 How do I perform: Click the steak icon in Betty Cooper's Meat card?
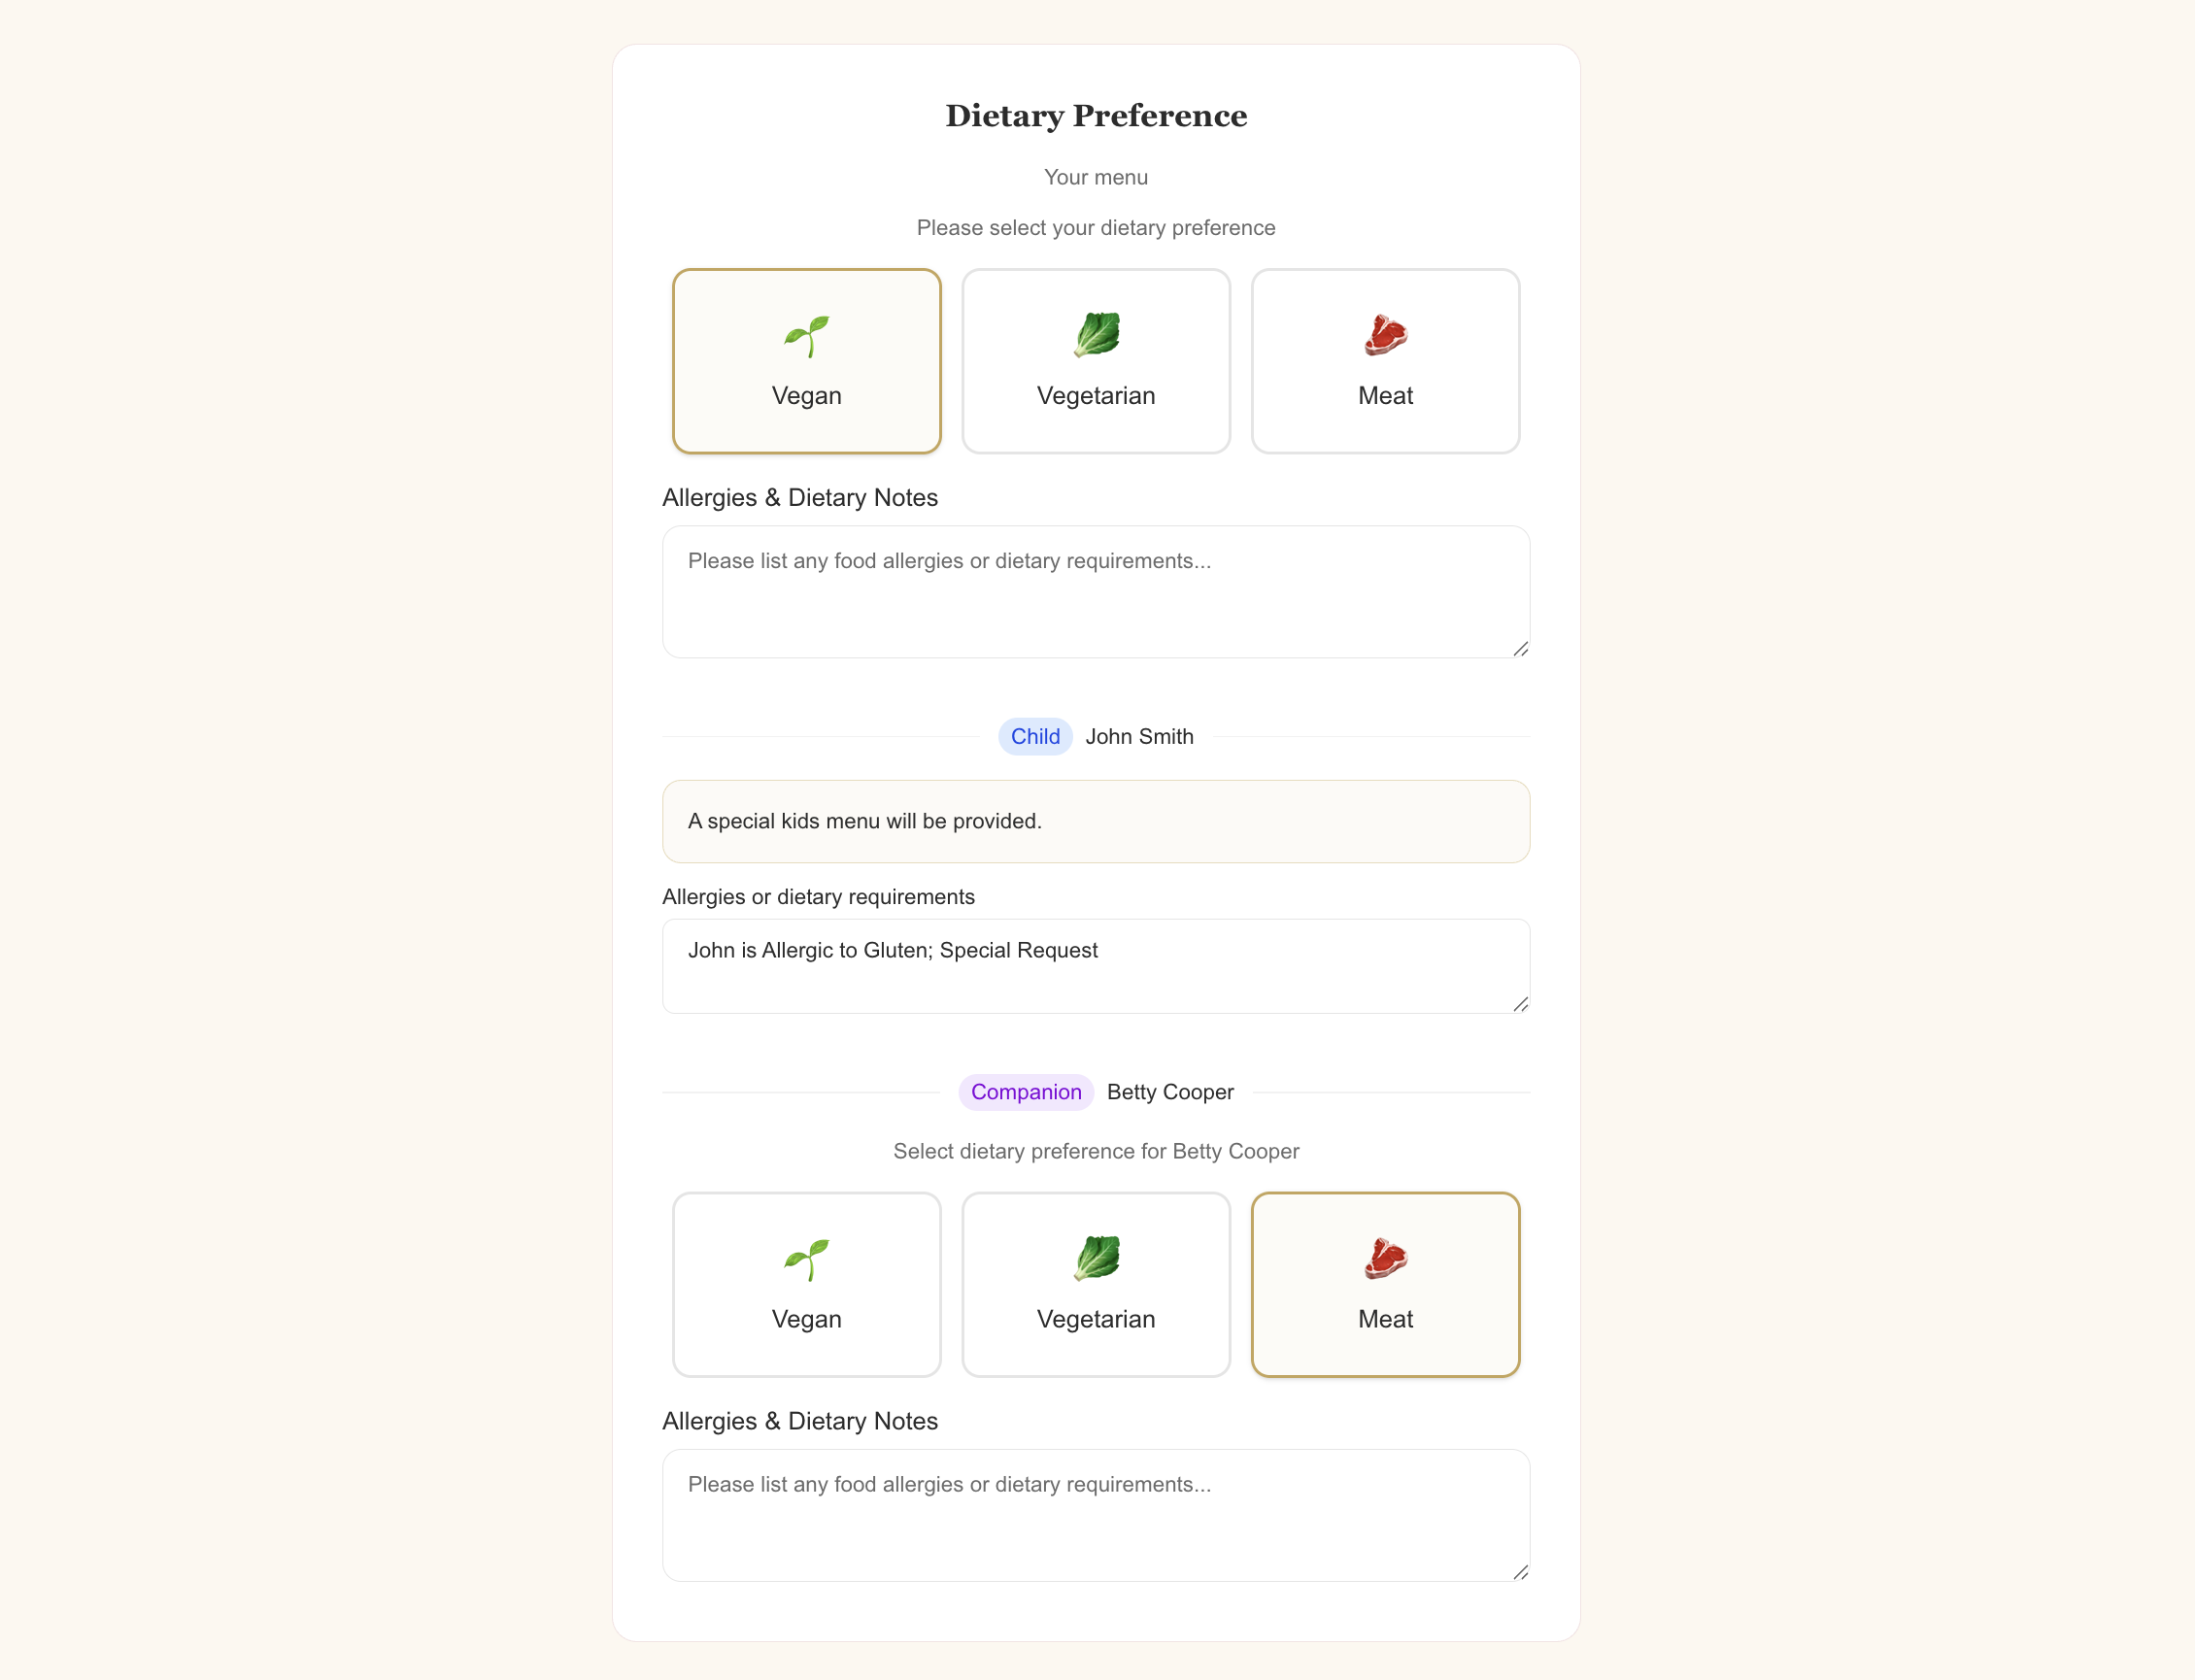click(x=1384, y=1260)
